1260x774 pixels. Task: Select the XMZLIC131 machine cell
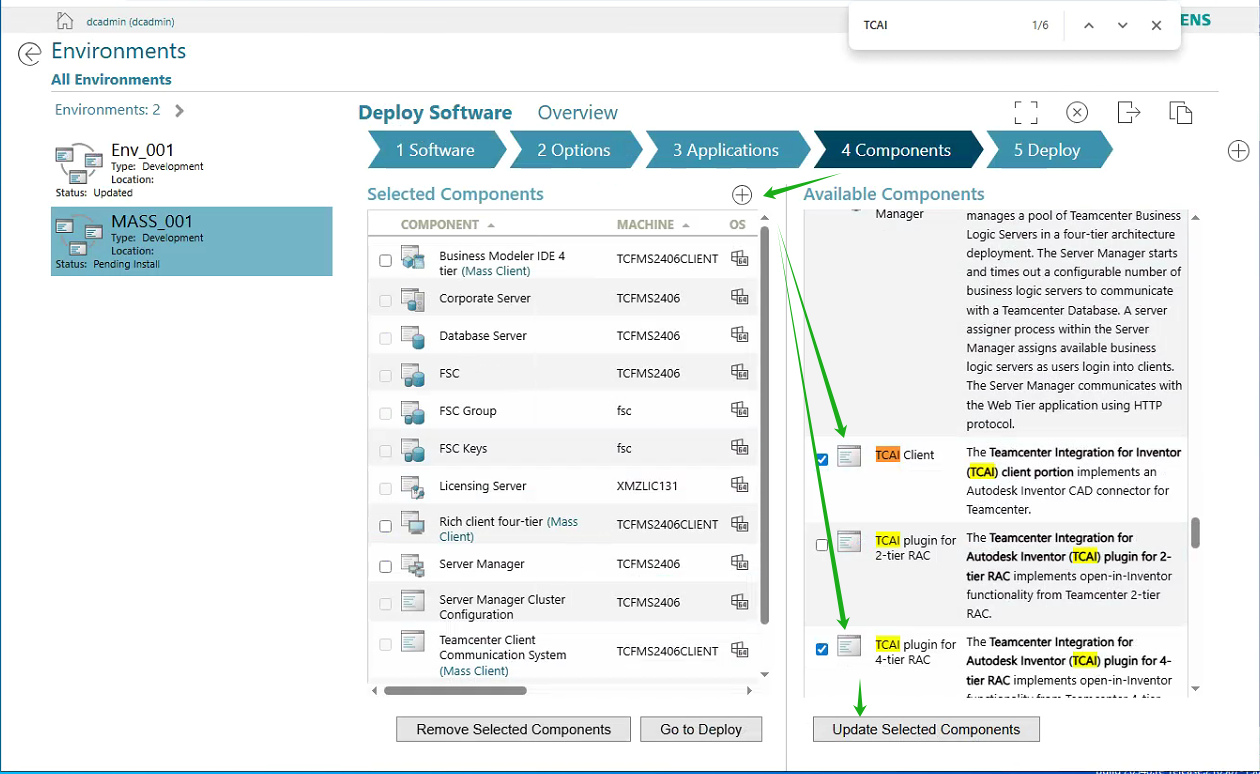pos(647,487)
